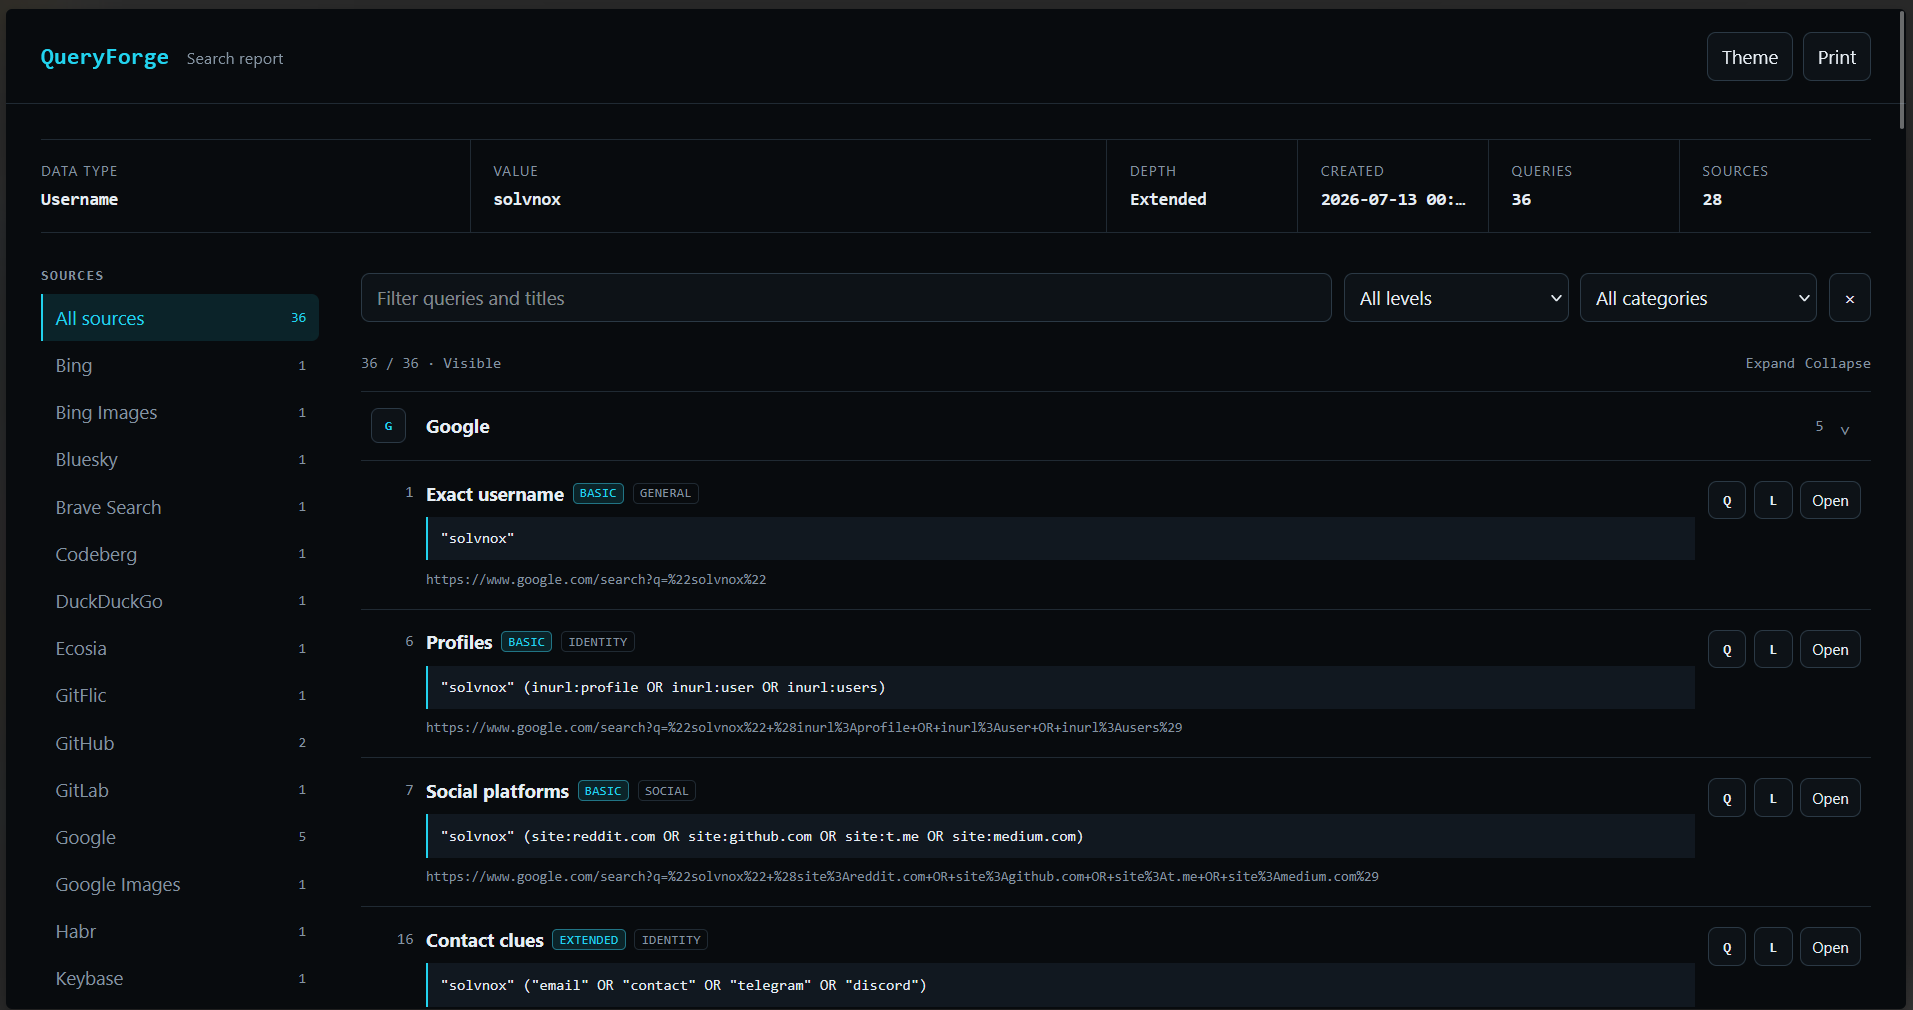Select Habr source
Viewport: 1913px width, 1010px height.
tap(180, 931)
